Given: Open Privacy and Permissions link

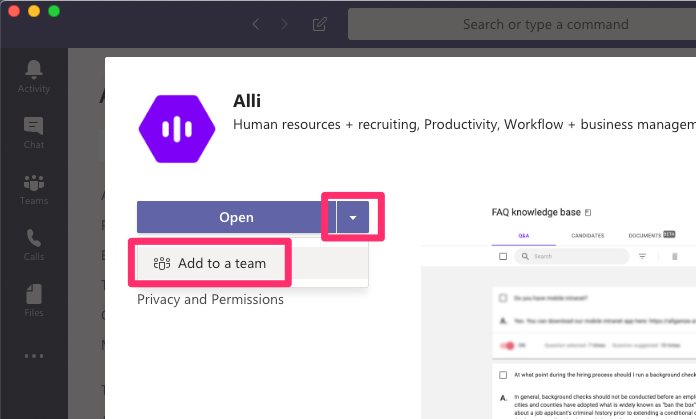Looking at the screenshot, I should pos(210,300).
